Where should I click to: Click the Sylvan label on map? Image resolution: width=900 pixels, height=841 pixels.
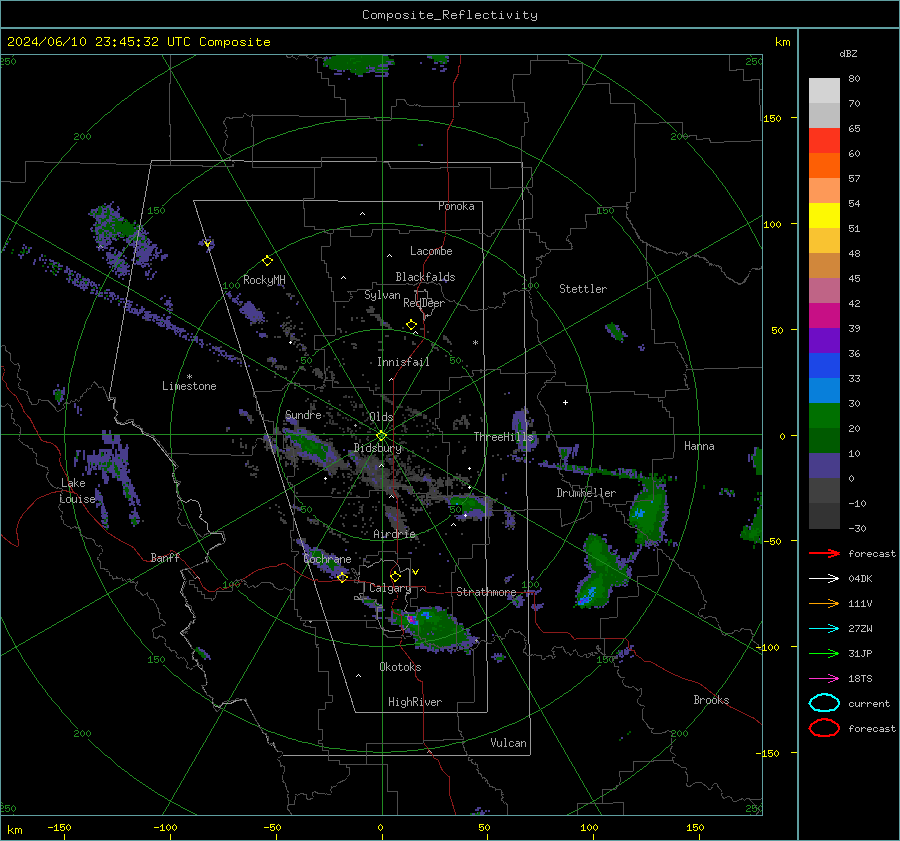[x=382, y=295]
